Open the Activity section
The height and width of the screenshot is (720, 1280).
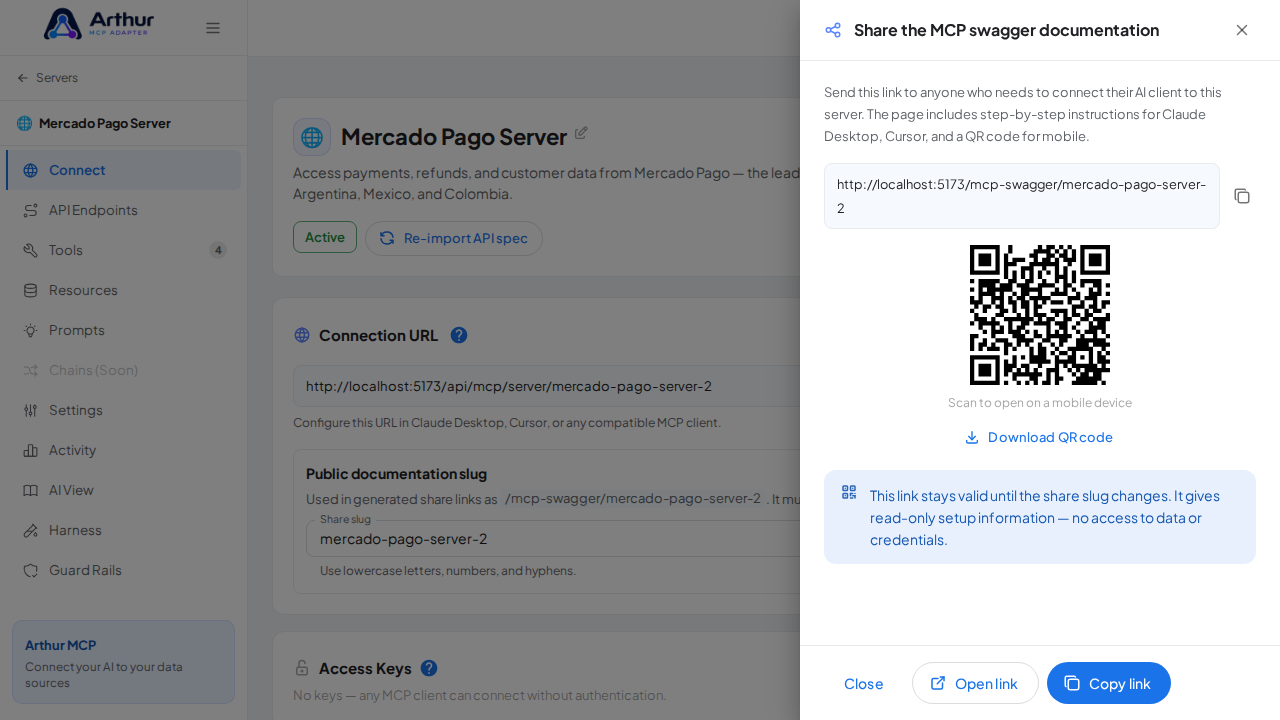[124, 450]
